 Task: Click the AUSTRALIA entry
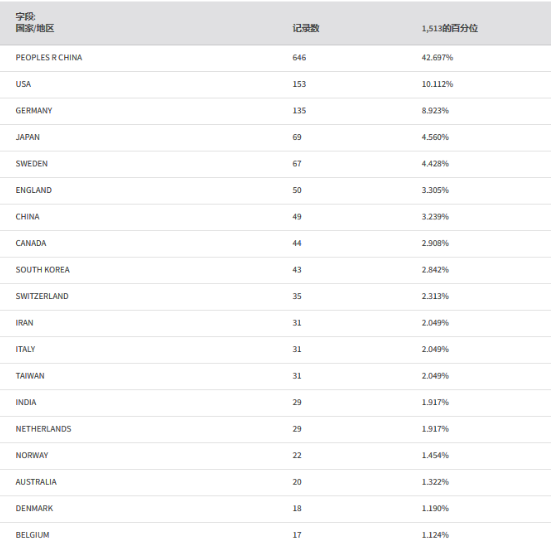36,482
